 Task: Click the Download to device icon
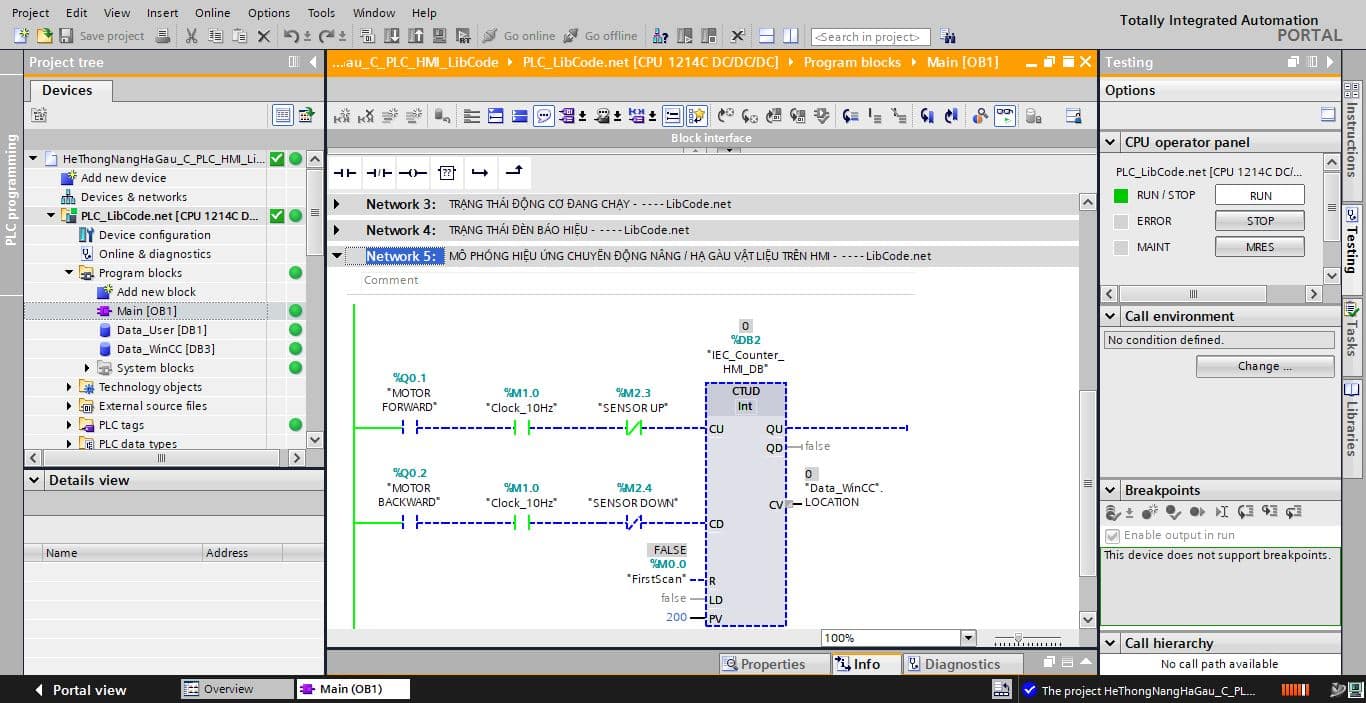pyautogui.click(x=391, y=36)
